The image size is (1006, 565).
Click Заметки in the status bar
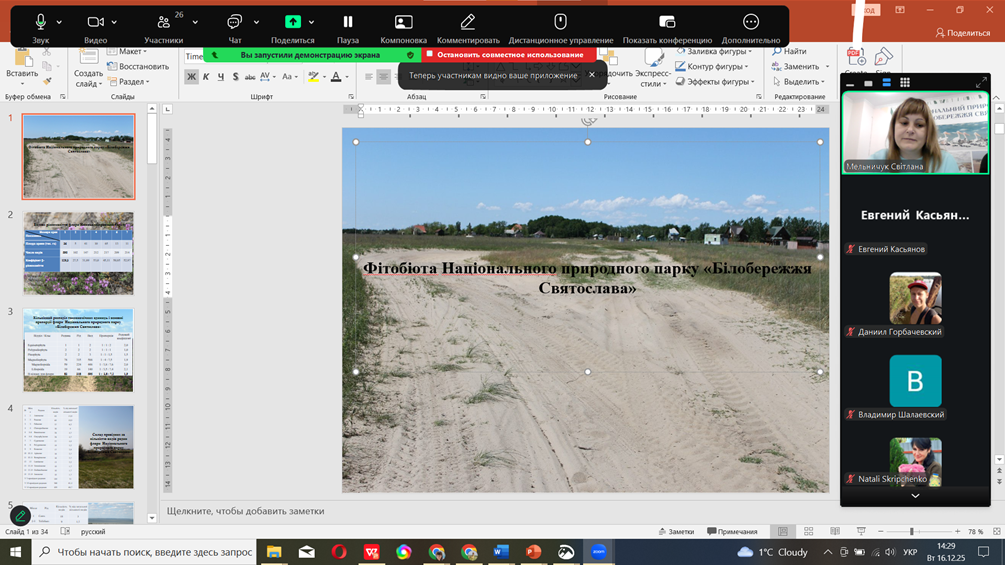click(676, 532)
